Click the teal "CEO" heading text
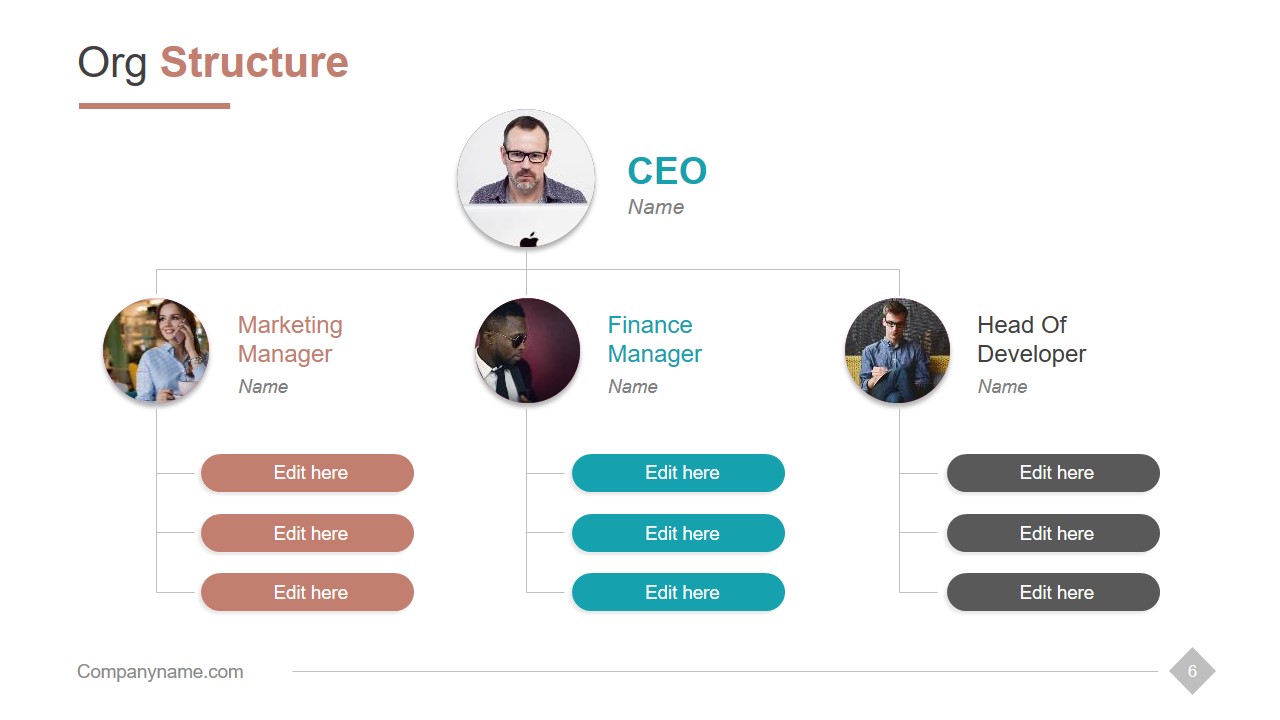The width and height of the screenshot is (1280, 720). pyautogui.click(x=667, y=171)
